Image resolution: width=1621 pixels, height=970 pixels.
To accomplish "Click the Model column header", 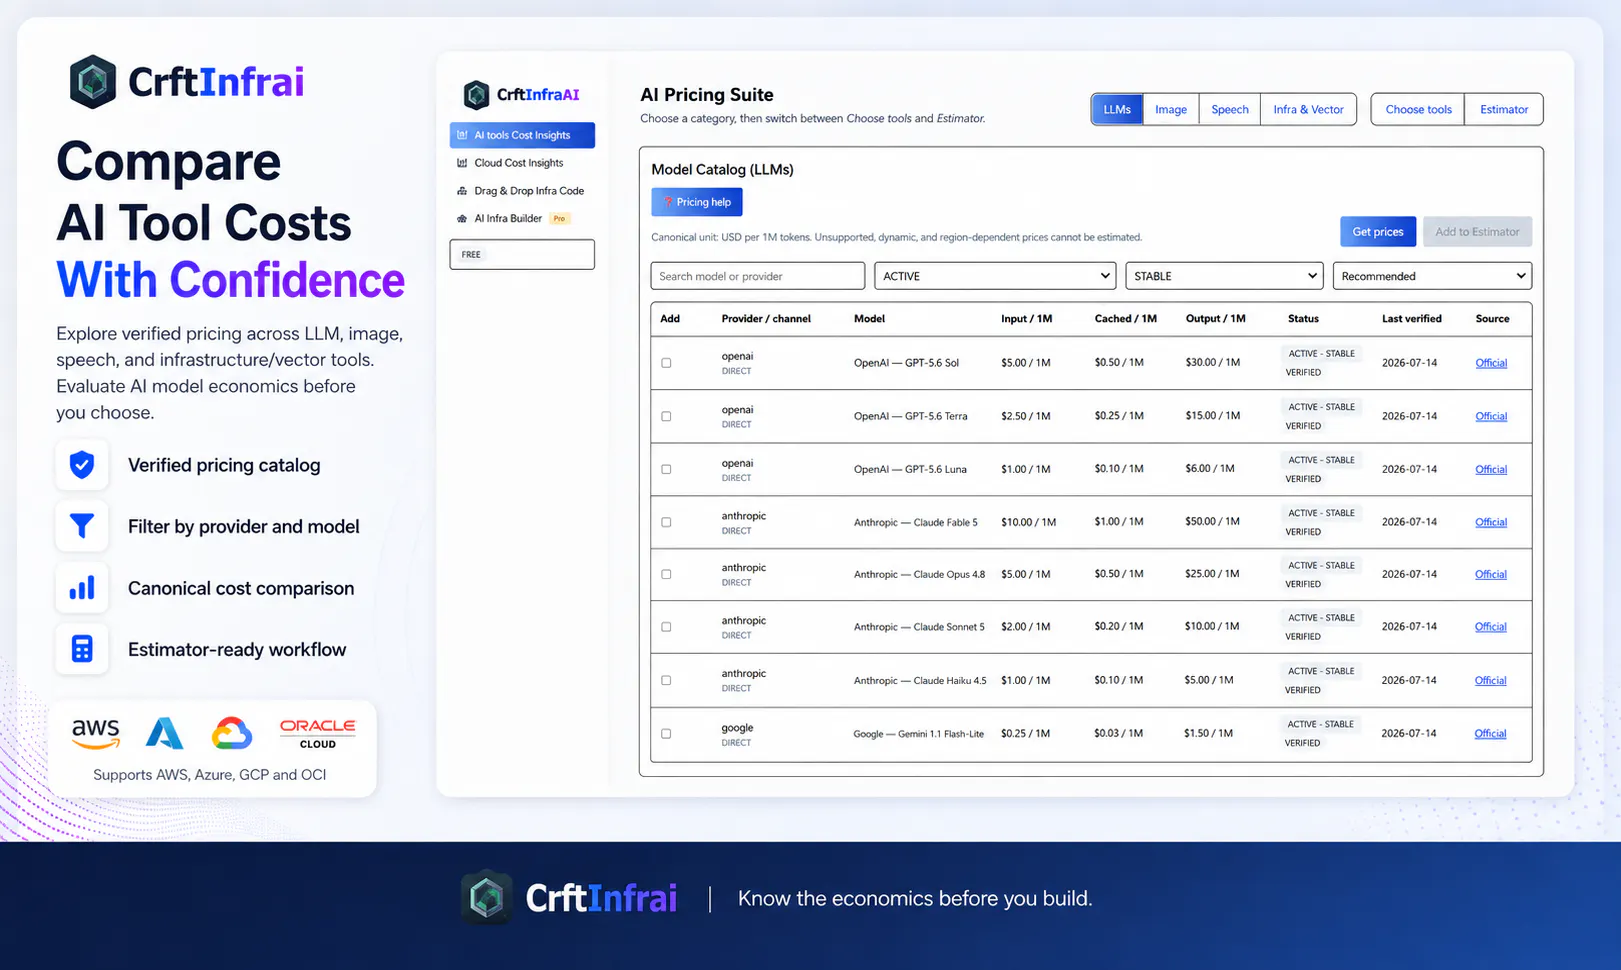I will (x=869, y=319).
